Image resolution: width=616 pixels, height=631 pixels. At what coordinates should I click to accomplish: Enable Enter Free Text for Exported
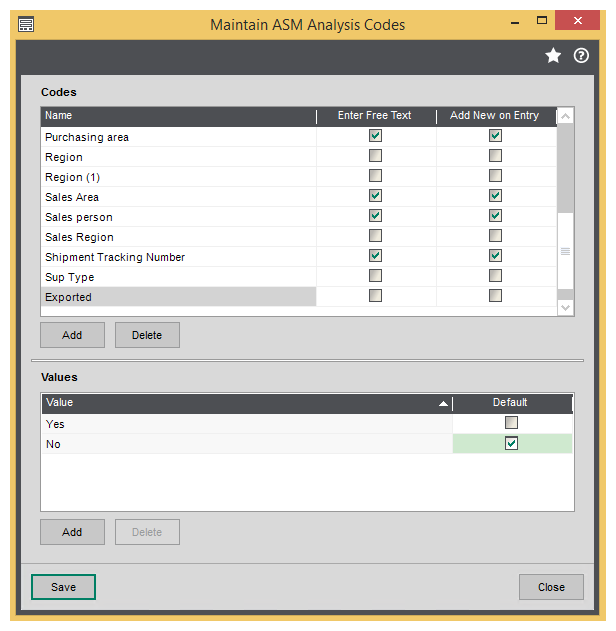[375, 296]
